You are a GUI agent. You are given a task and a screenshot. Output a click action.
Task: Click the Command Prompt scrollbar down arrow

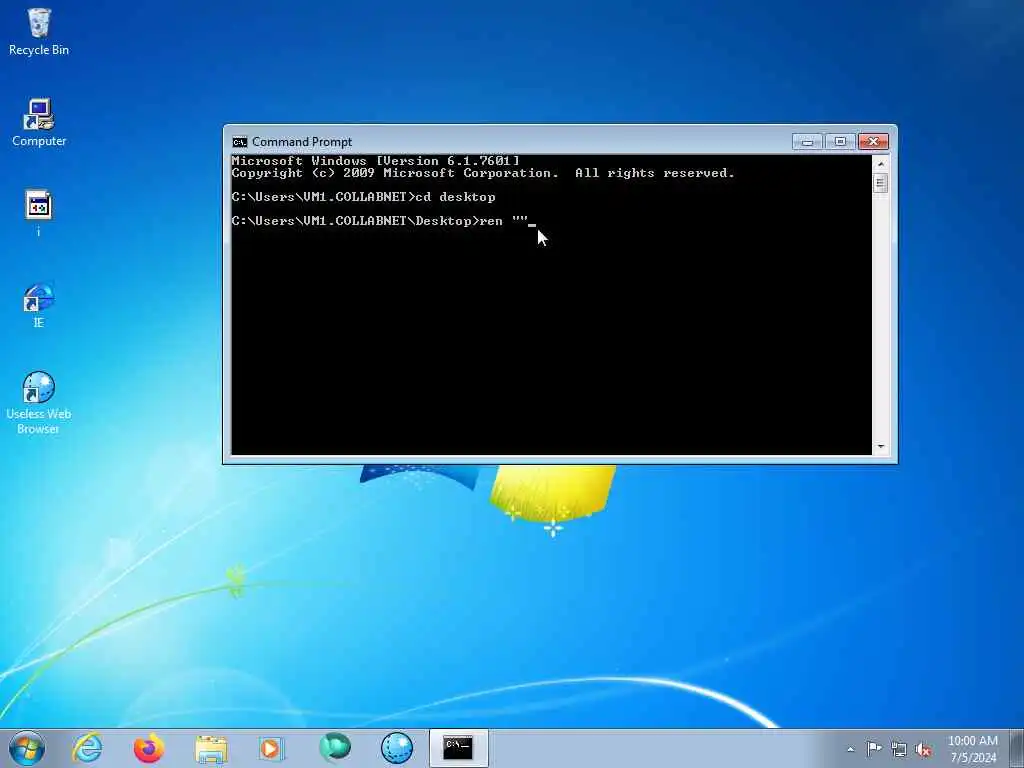coord(880,447)
